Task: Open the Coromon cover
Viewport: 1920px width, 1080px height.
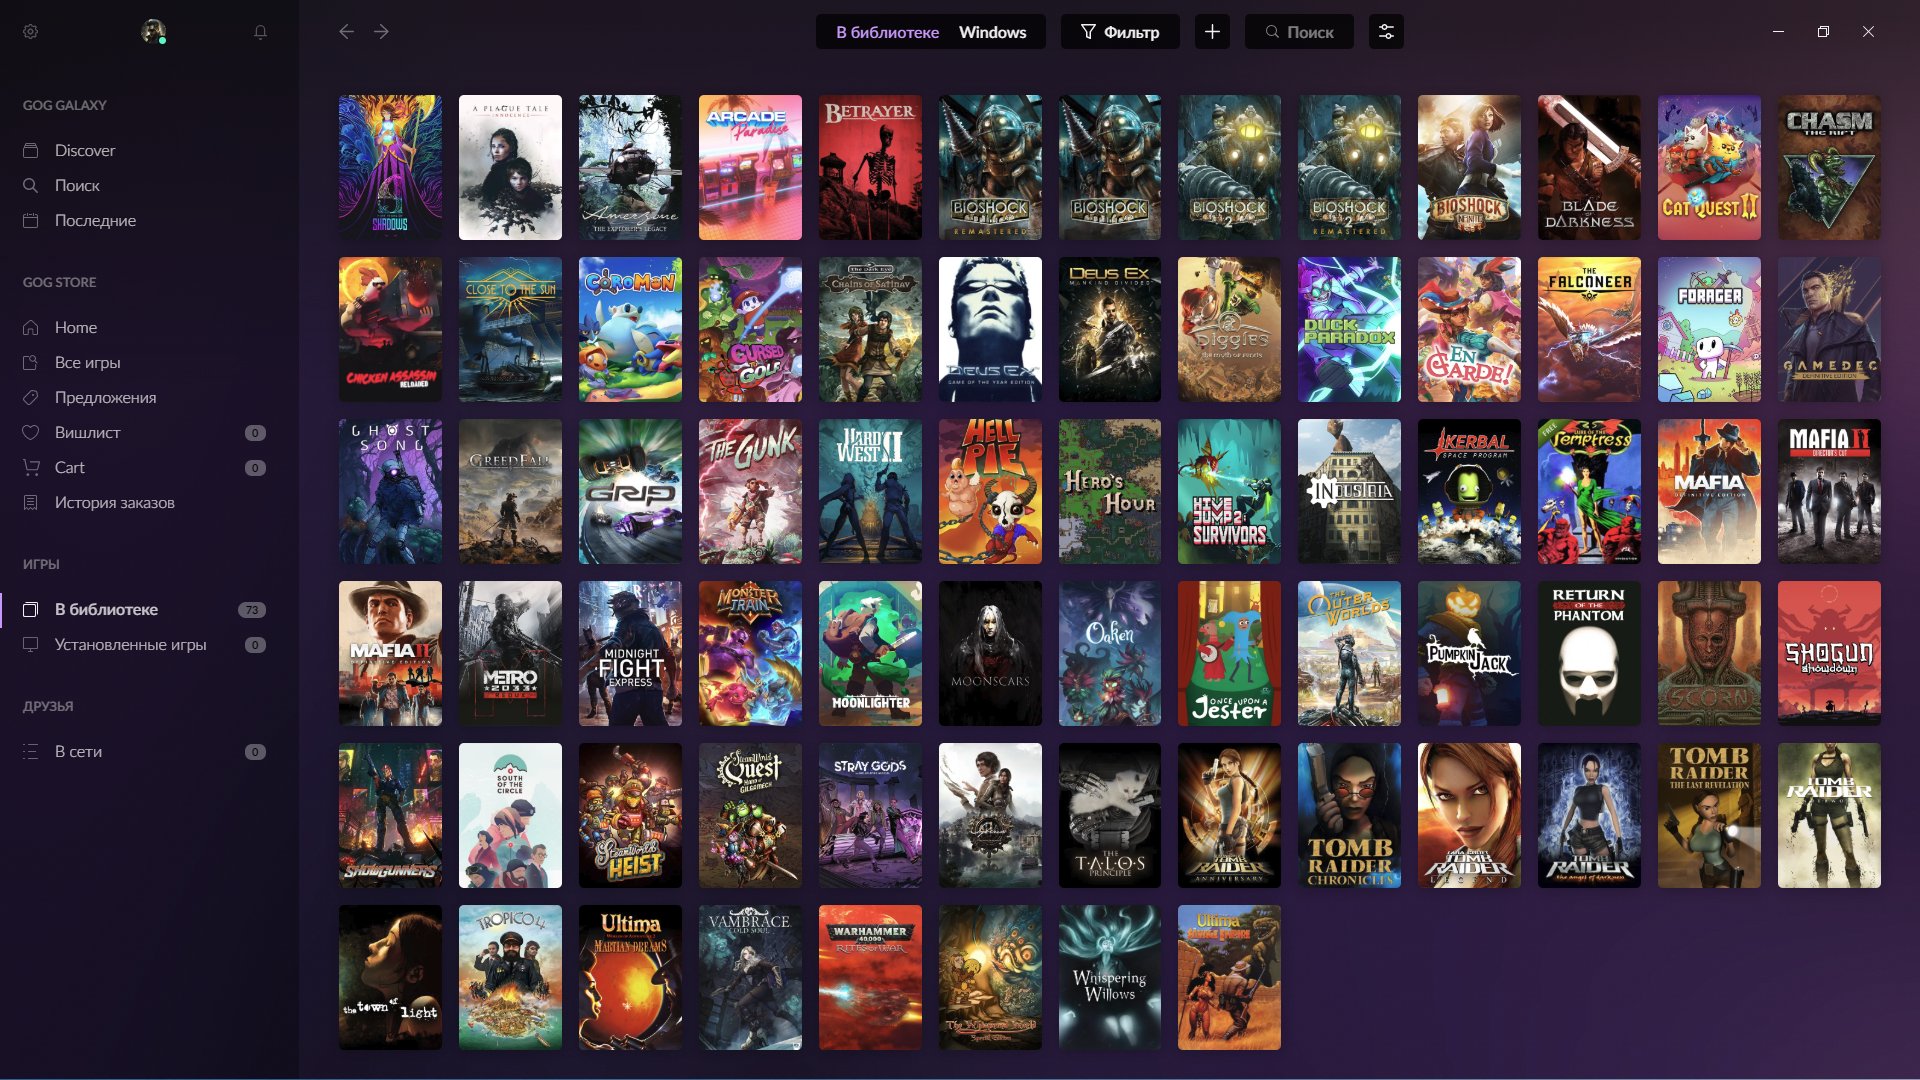Action: [630, 329]
